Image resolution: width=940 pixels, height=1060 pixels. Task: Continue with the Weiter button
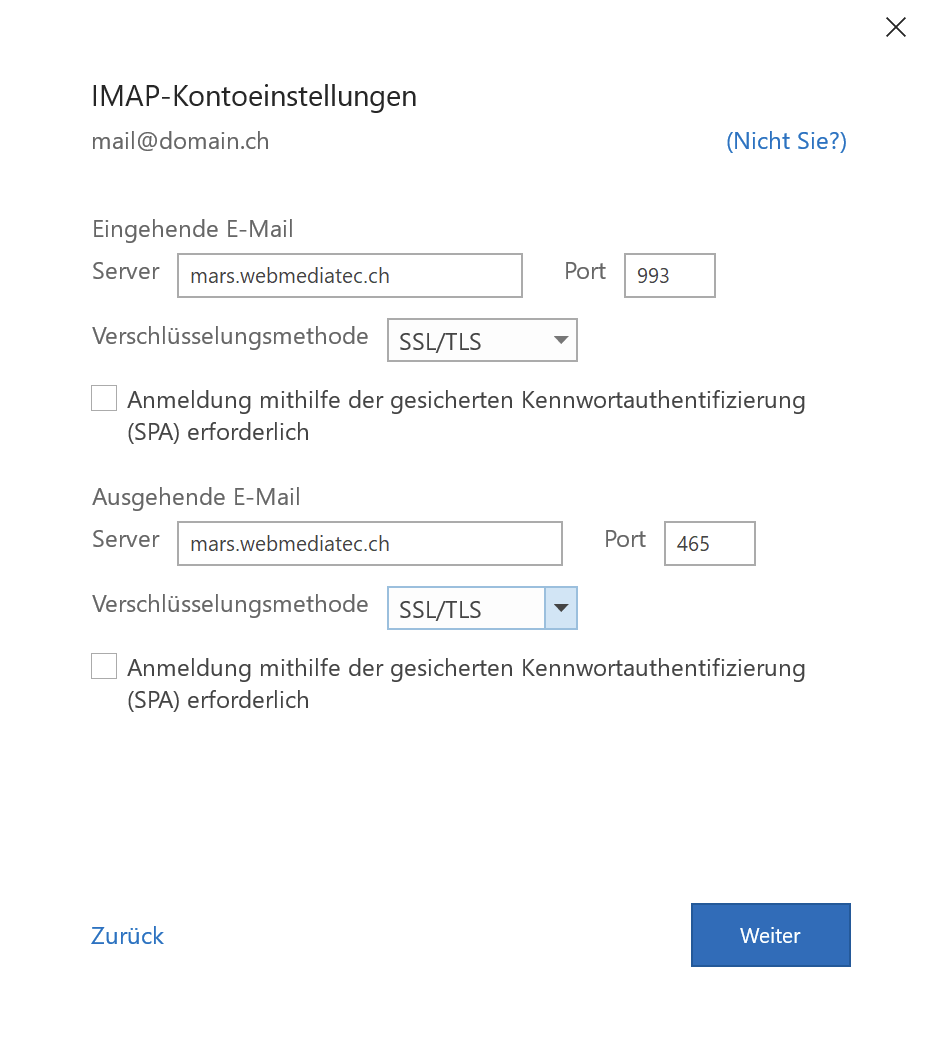pos(770,935)
